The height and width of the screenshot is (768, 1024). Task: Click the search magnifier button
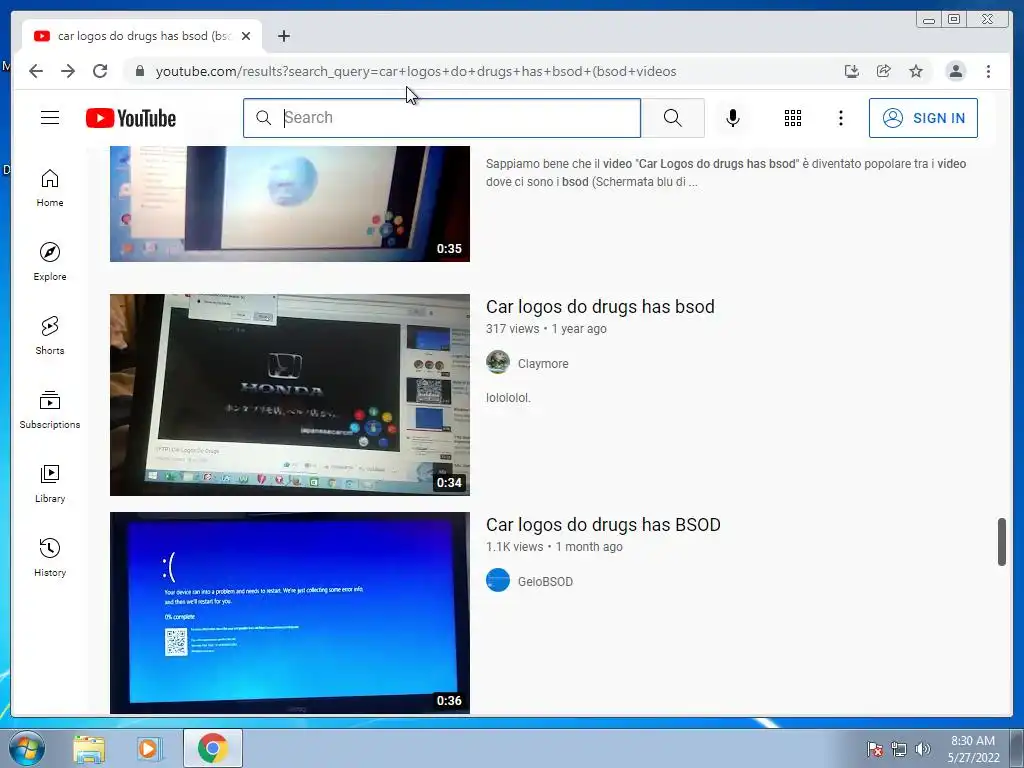coord(673,118)
